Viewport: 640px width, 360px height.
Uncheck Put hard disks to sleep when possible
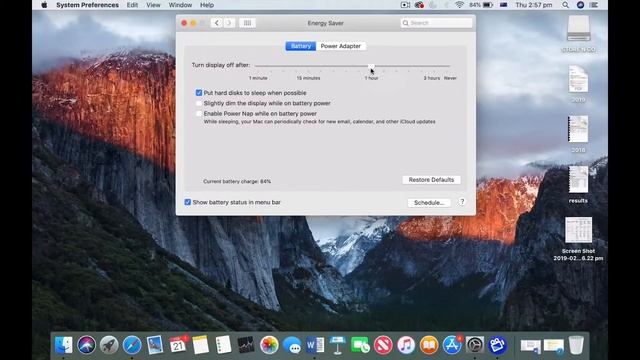(x=199, y=93)
